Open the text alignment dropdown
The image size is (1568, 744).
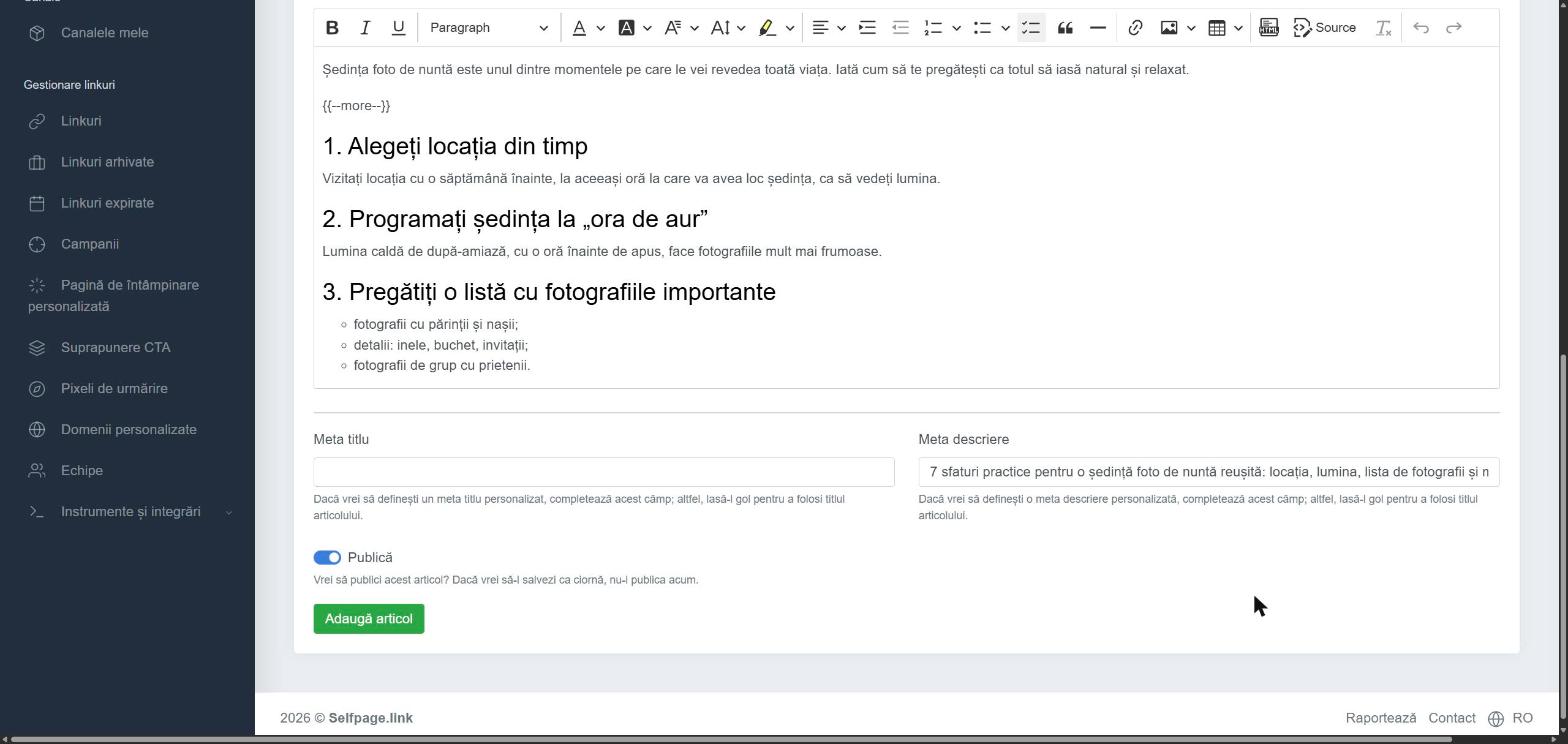pos(829,28)
